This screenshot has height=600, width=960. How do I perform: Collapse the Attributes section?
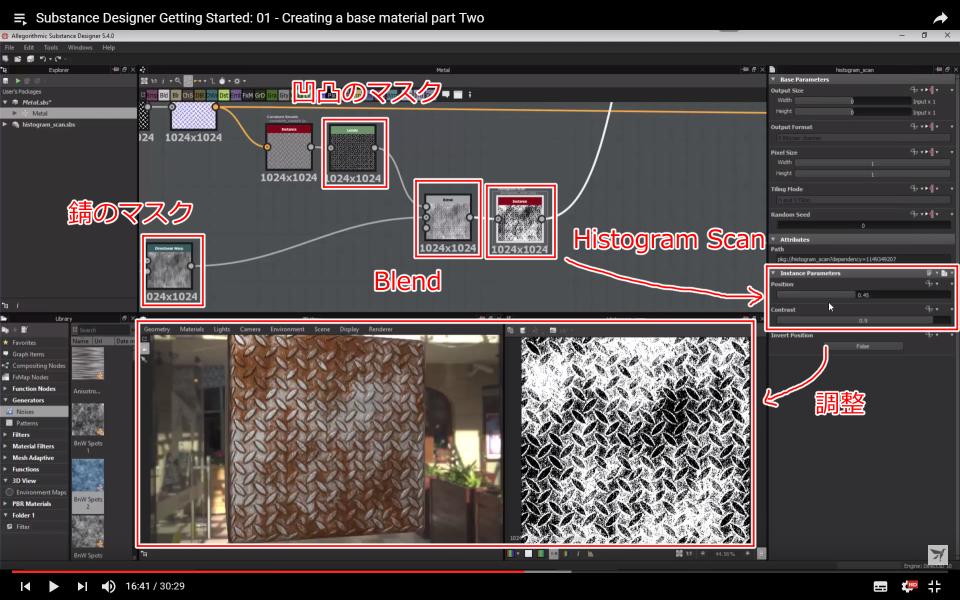[774, 239]
